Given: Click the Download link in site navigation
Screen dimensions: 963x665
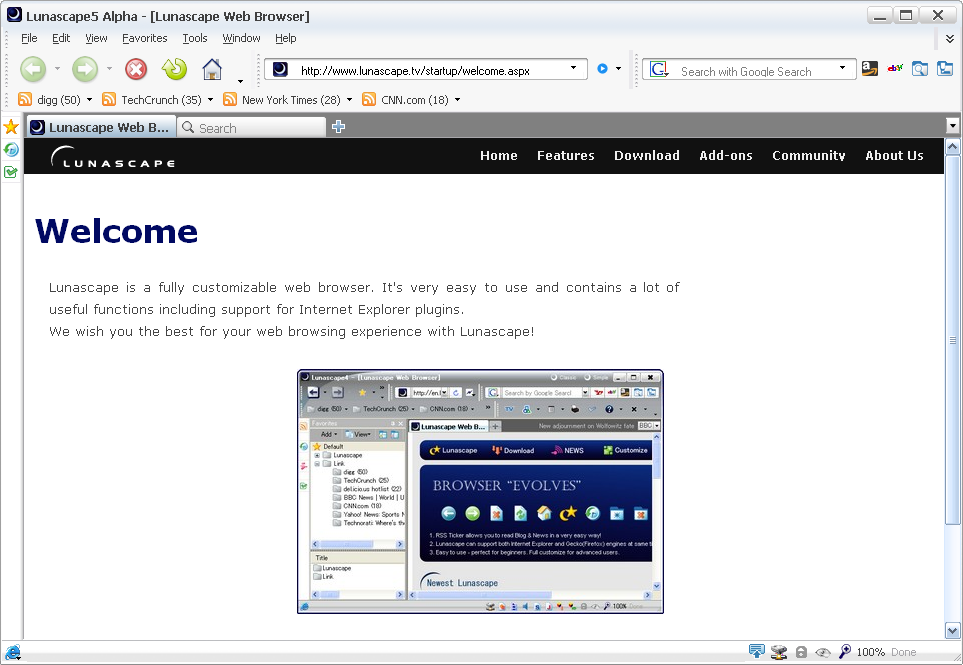Looking at the screenshot, I should pos(647,156).
